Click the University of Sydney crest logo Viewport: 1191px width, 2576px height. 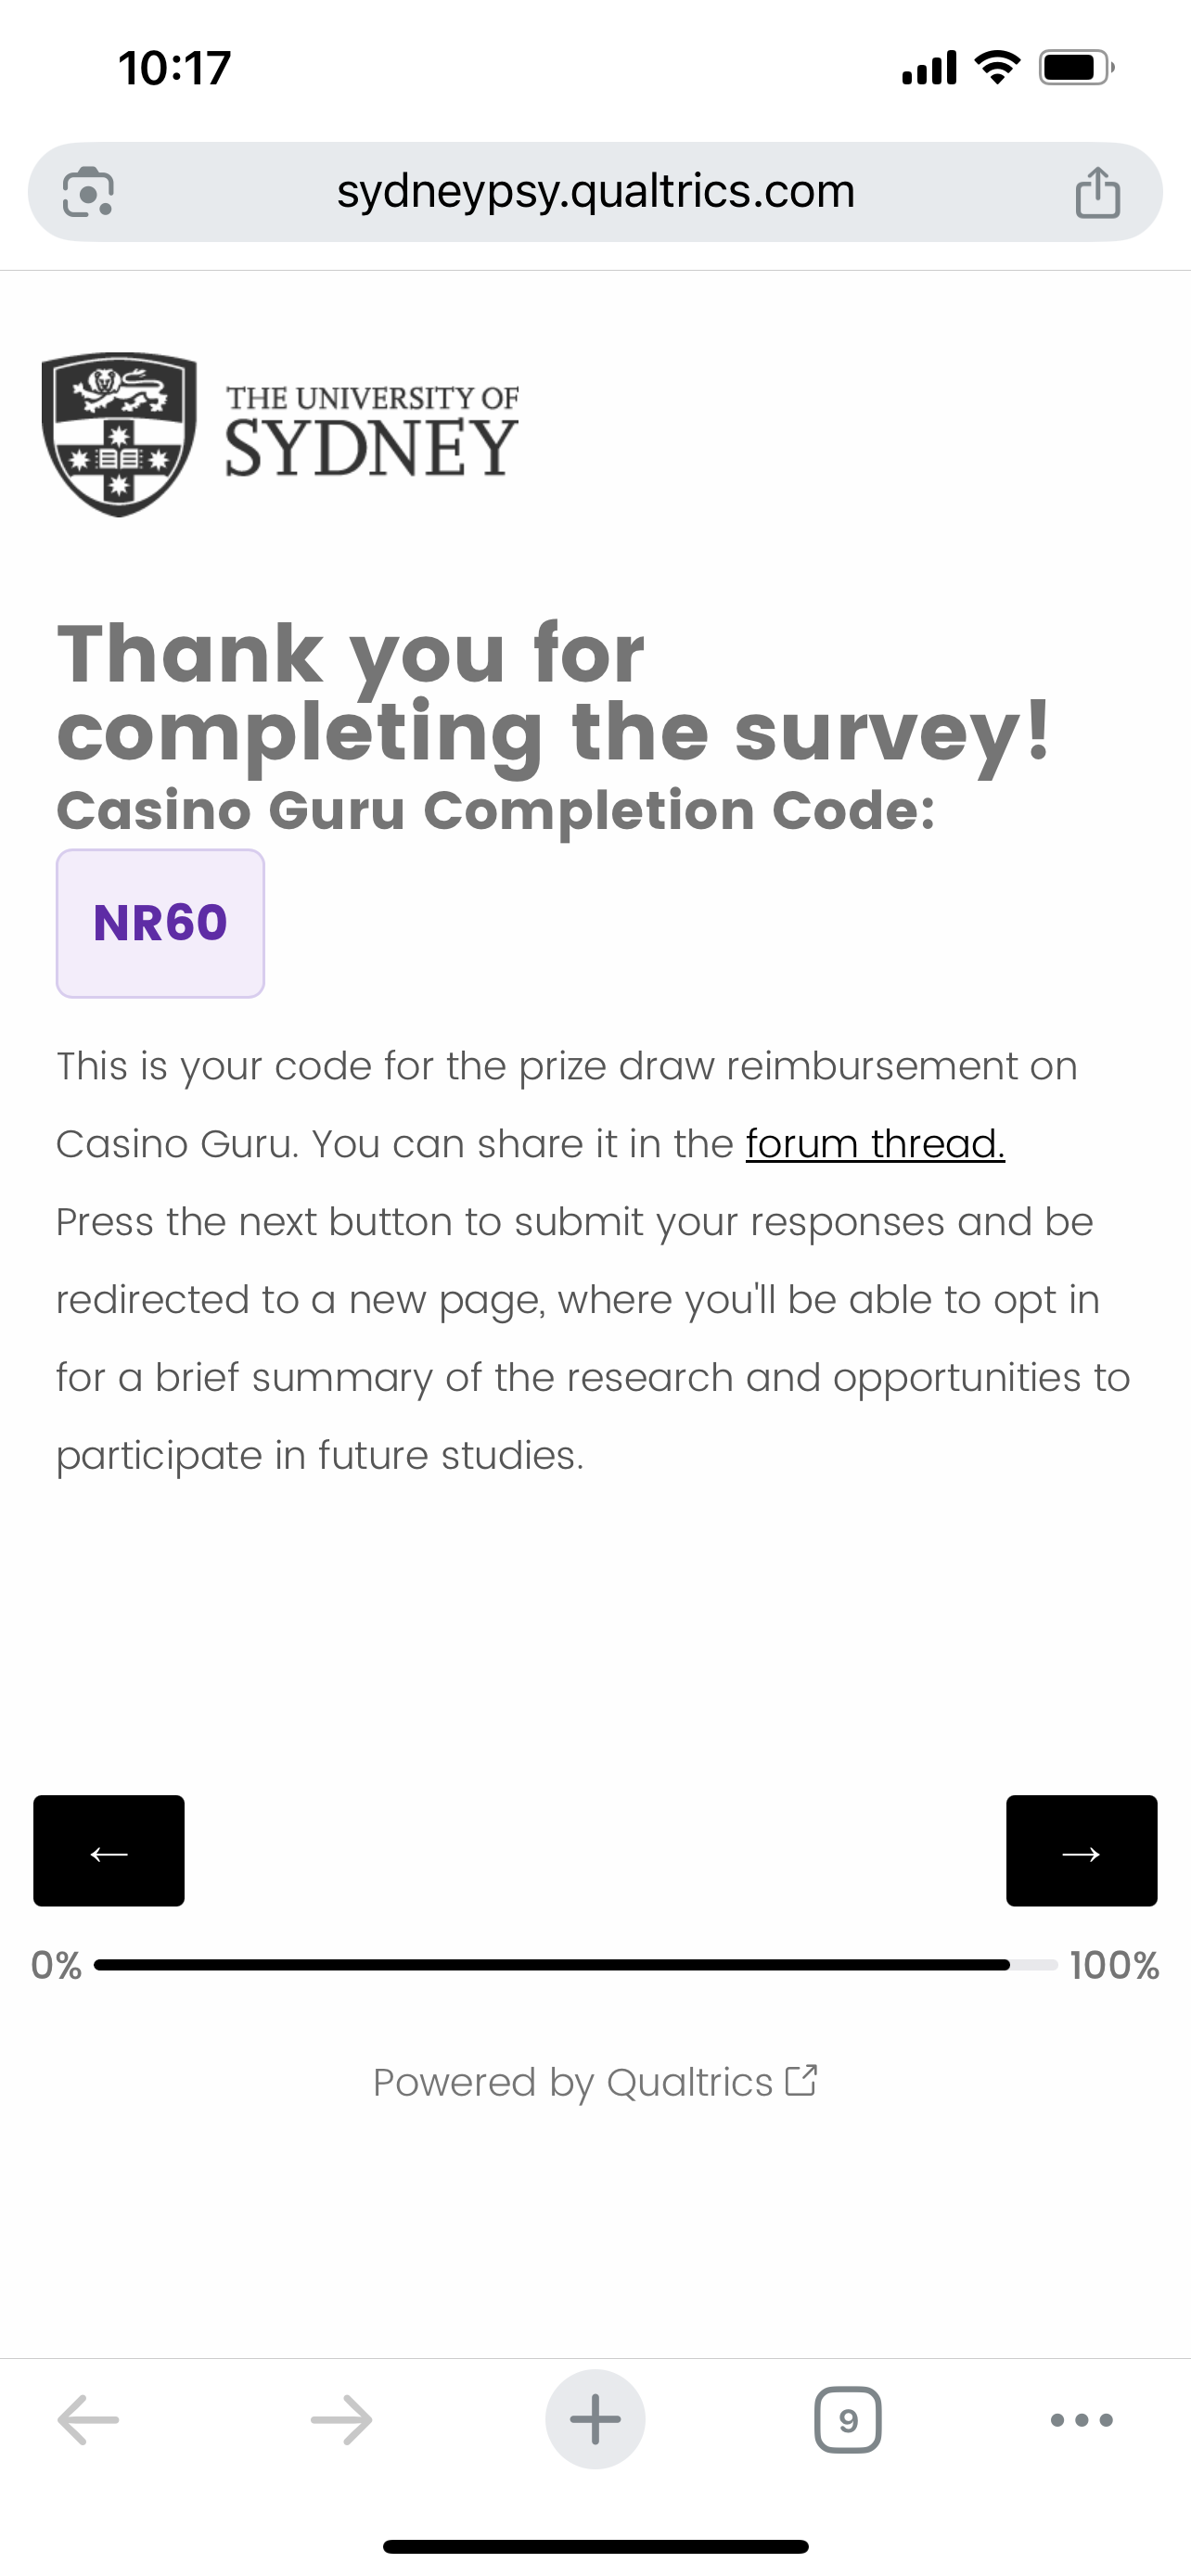tap(119, 434)
